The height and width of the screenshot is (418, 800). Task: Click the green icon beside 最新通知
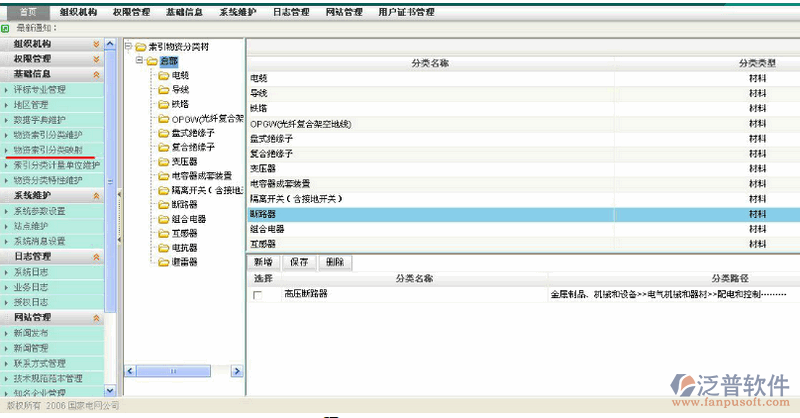[6, 28]
